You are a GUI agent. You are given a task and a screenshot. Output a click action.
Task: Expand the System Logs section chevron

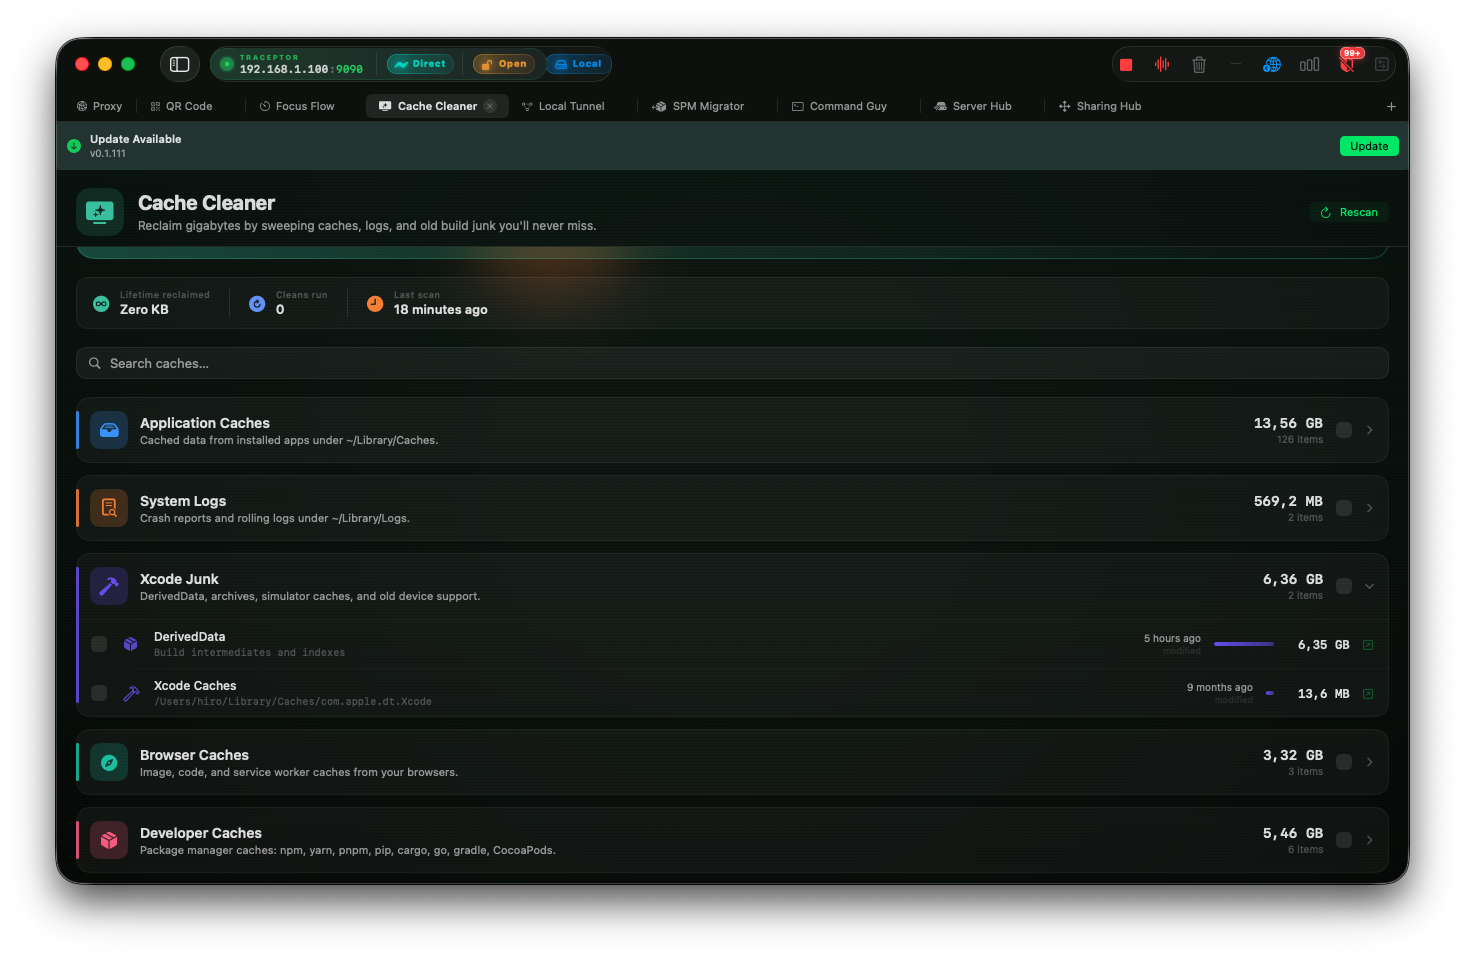click(x=1369, y=508)
